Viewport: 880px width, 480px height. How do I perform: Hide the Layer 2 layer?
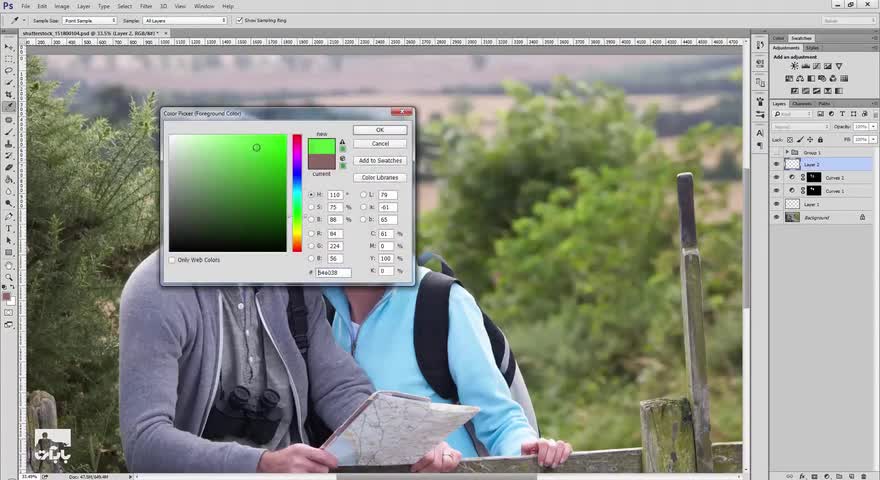[x=777, y=164]
